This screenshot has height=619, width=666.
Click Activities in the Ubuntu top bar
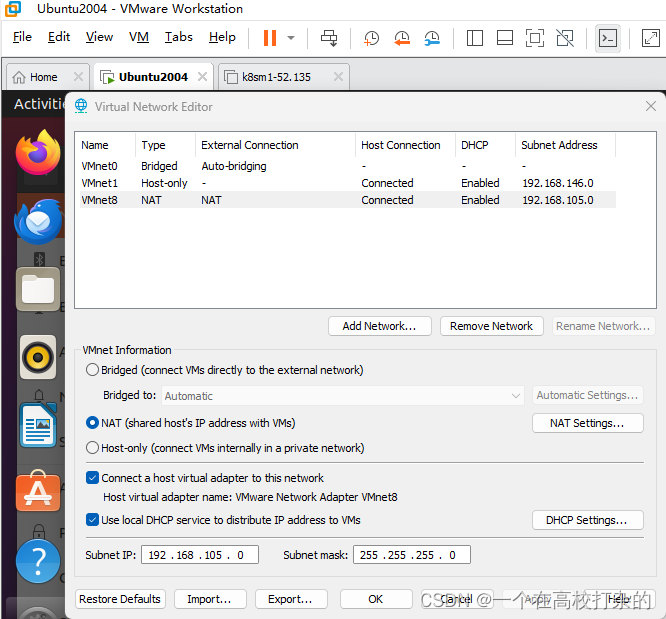click(x=39, y=104)
